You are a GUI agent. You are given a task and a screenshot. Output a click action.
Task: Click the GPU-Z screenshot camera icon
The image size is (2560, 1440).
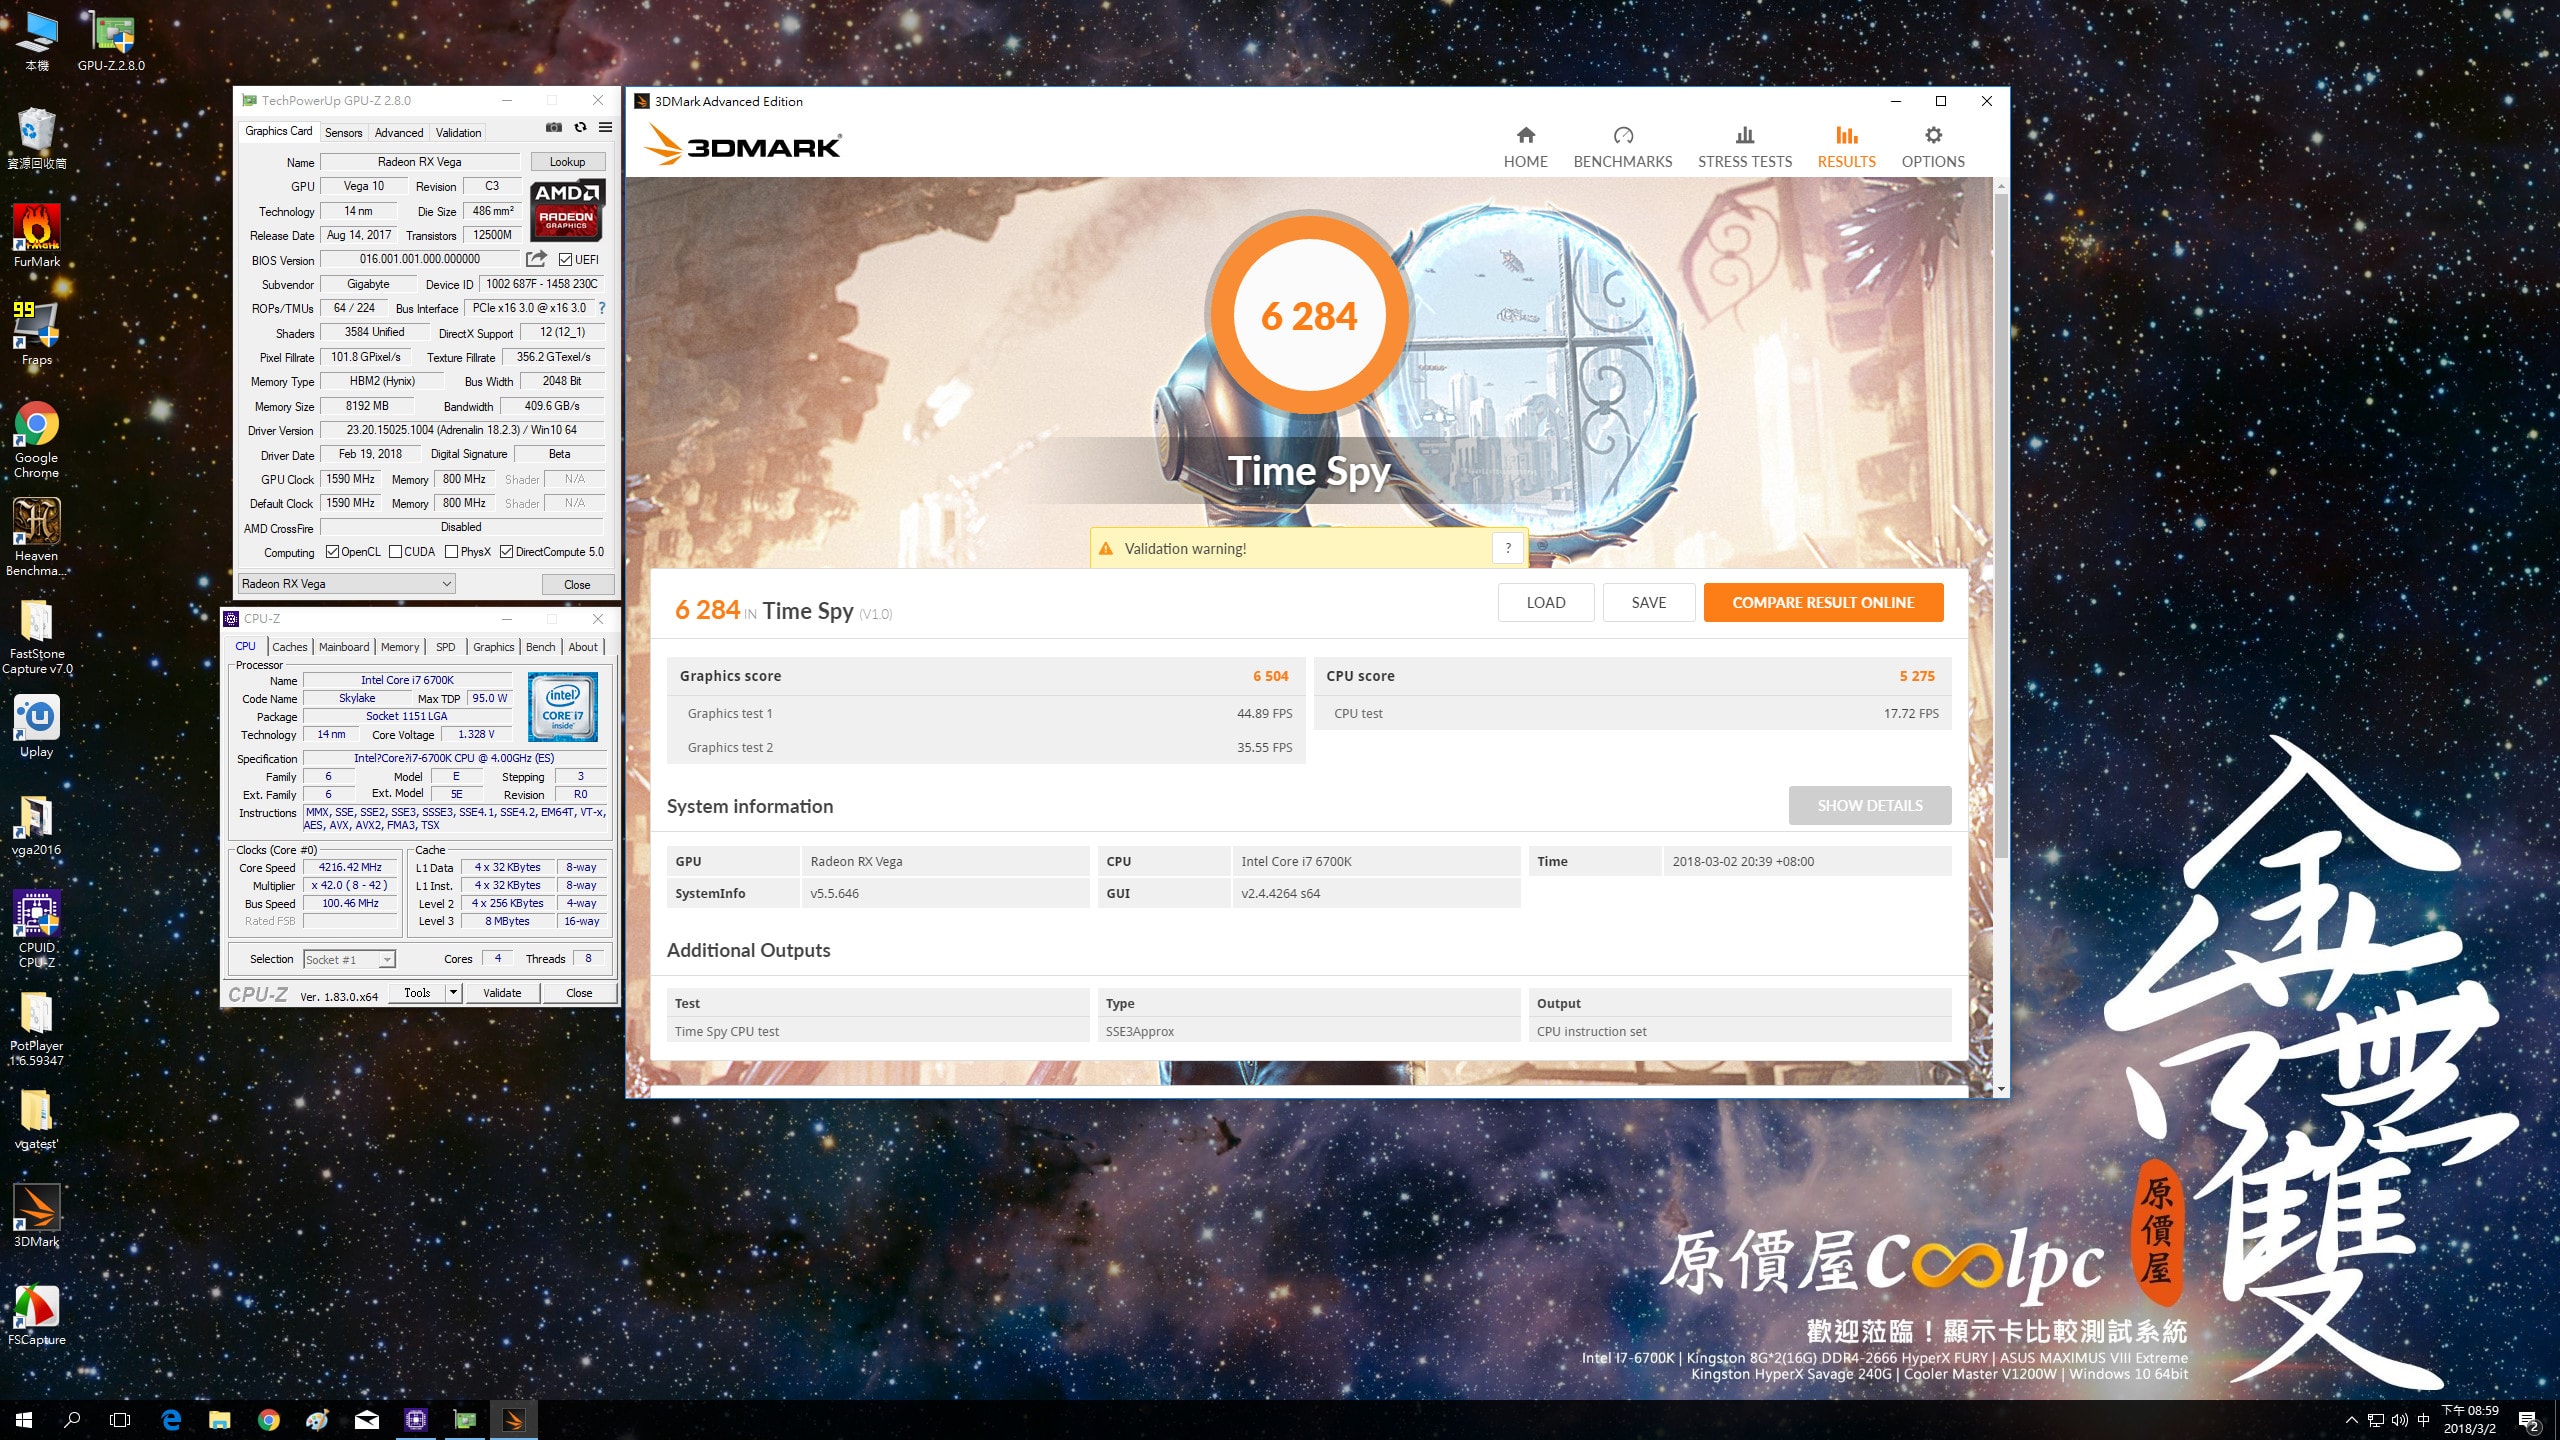(553, 127)
